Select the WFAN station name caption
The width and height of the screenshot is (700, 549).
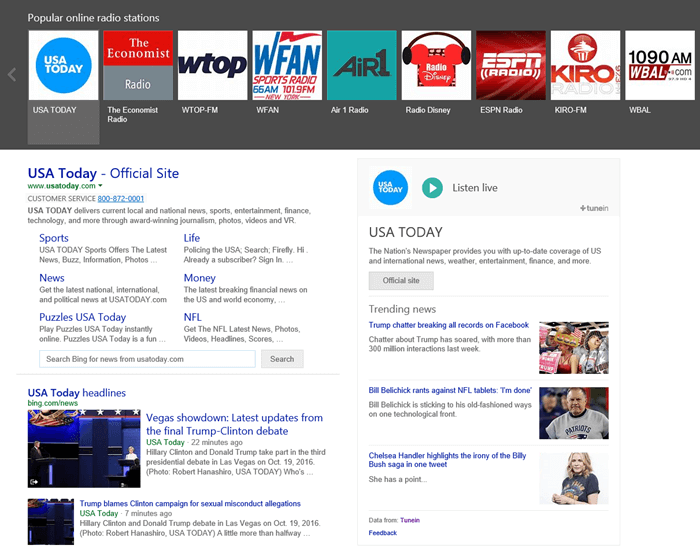[x=267, y=110]
